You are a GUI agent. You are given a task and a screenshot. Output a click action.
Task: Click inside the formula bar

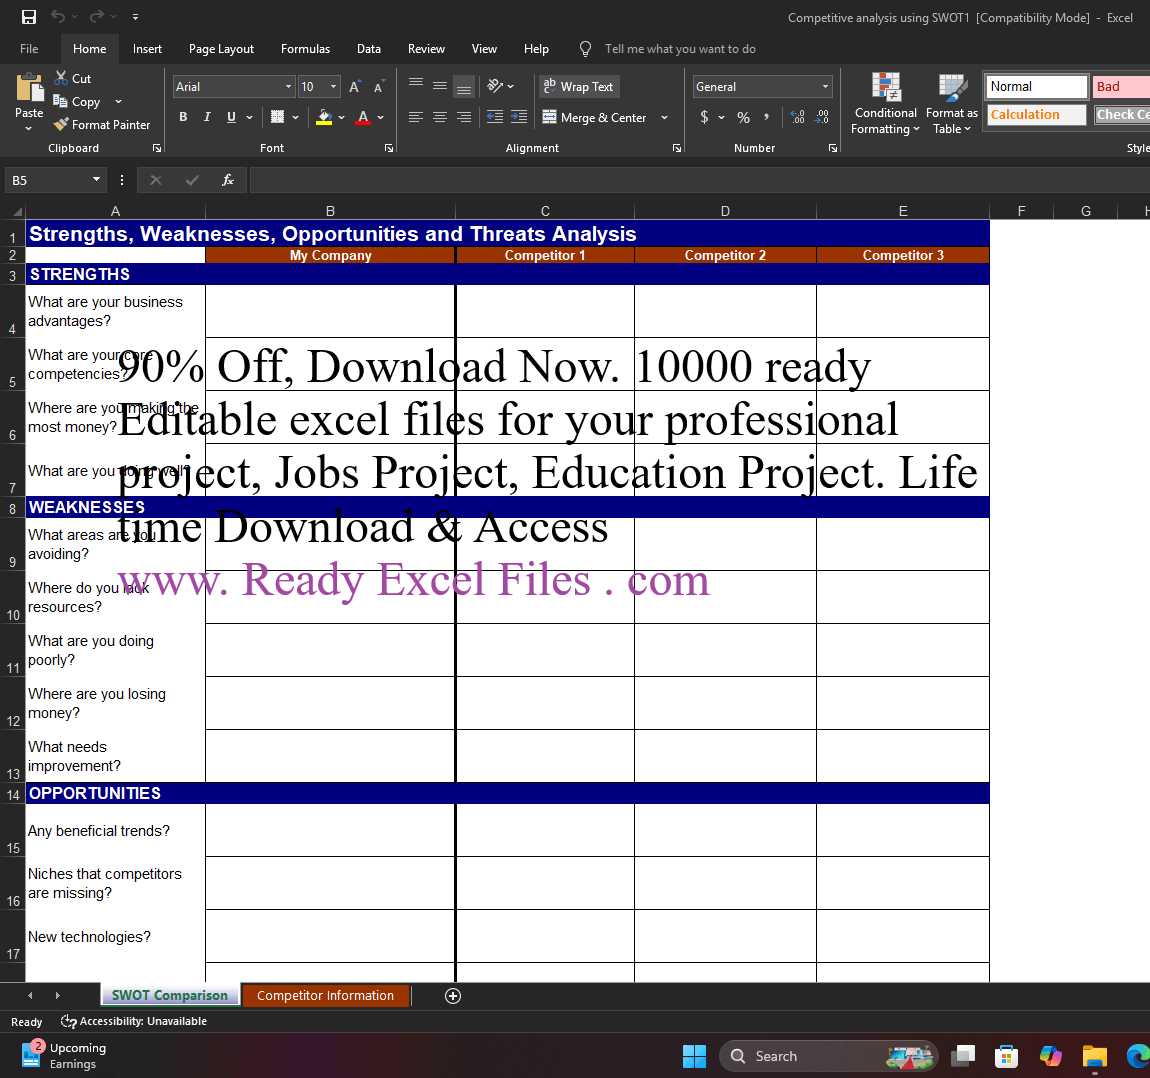(699, 180)
